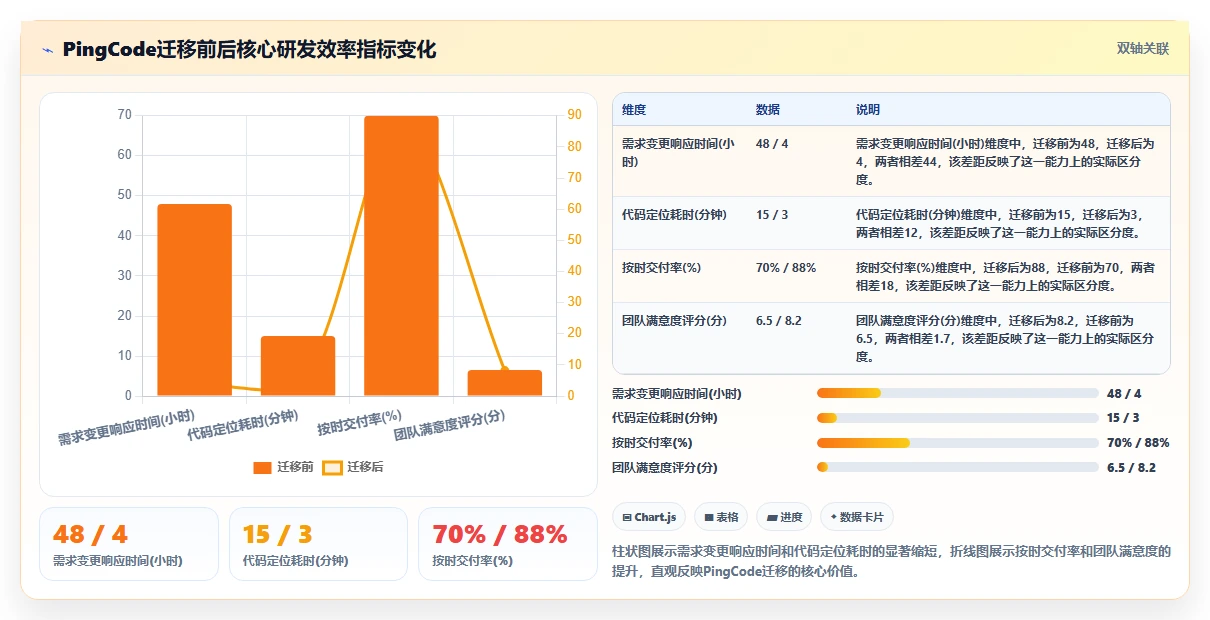The image size is (1210, 620).
Task: Click the 维度 column header in the table
Action: click(x=634, y=109)
